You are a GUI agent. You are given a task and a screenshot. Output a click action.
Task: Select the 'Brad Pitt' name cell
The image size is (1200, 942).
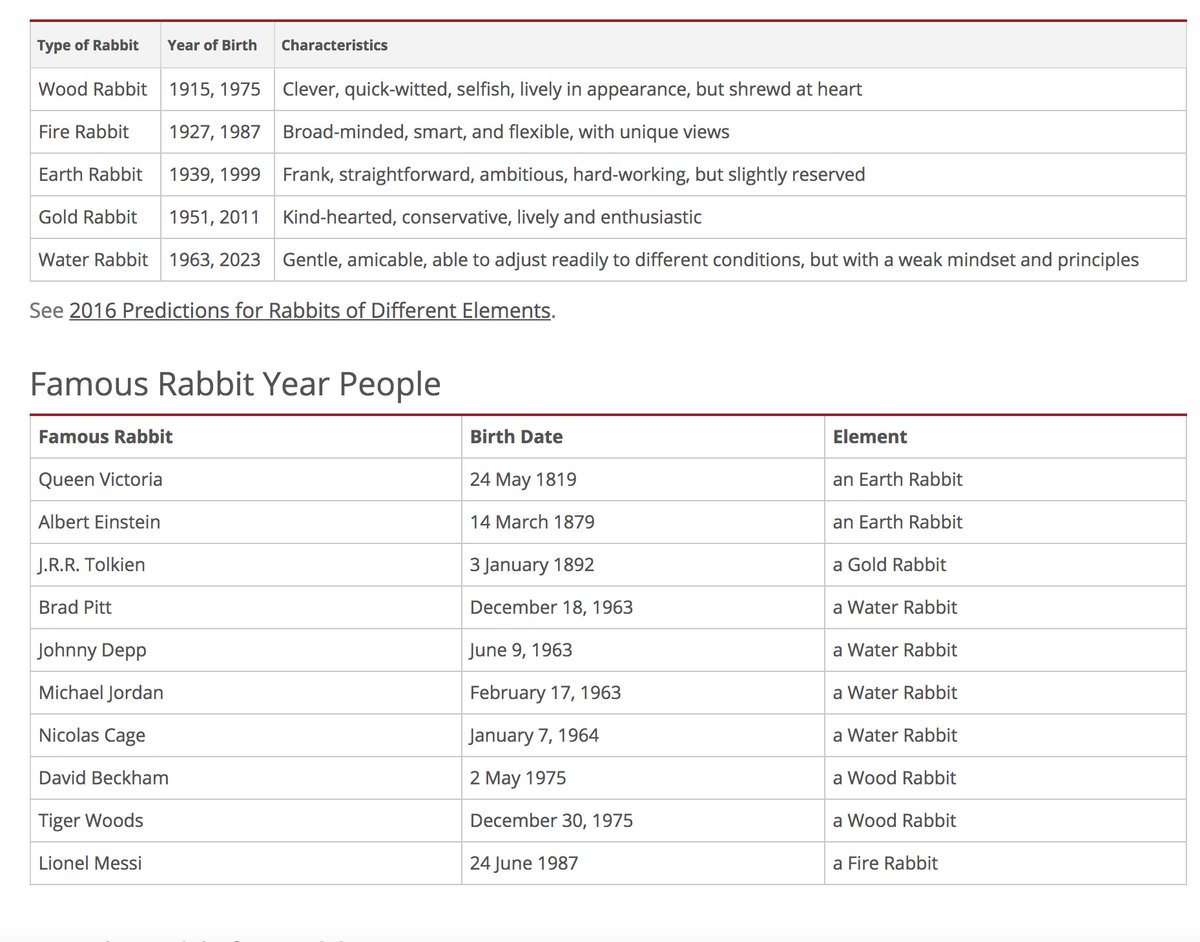point(245,607)
